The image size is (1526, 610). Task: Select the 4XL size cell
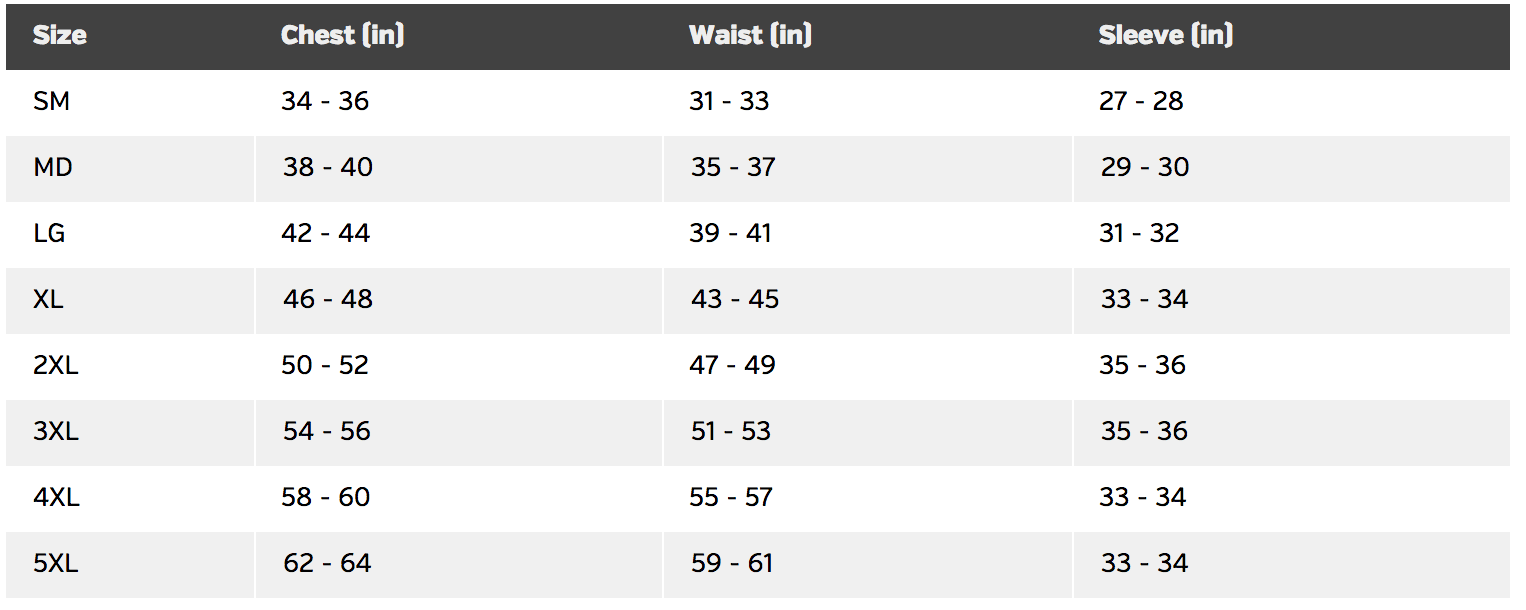pyautogui.click(x=56, y=497)
